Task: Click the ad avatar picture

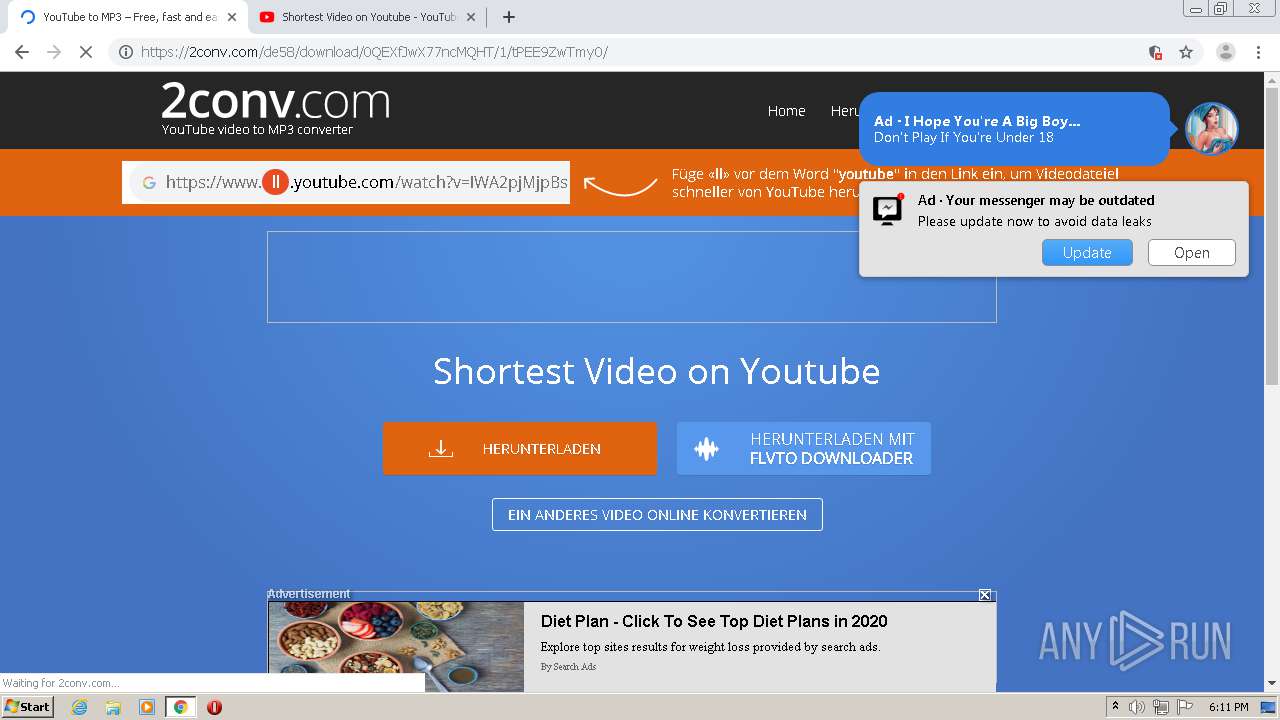Action: (x=1212, y=128)
